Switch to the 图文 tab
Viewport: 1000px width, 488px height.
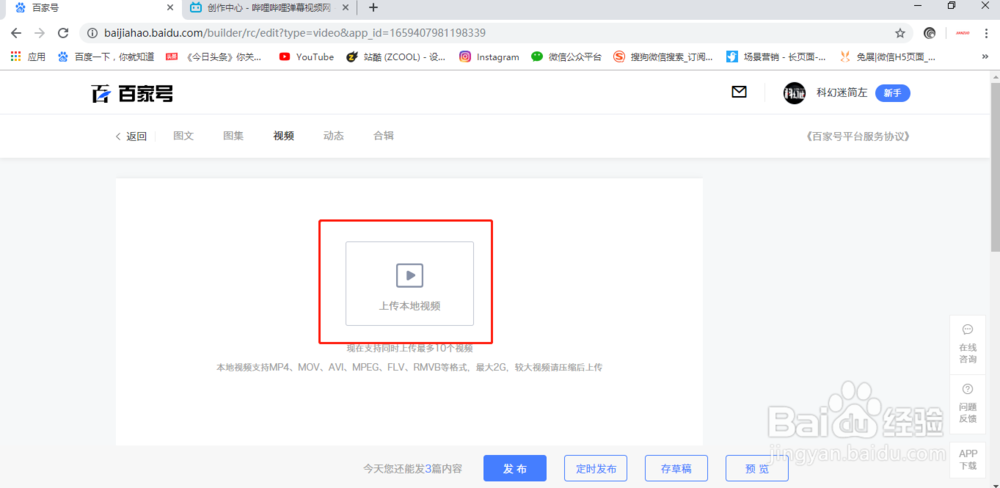[184, 136]
